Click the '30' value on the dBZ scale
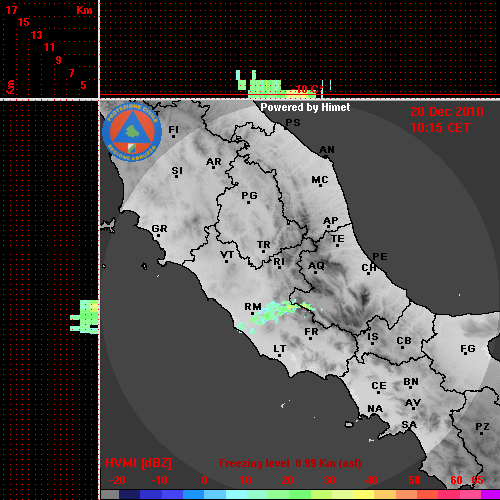The height and width of the screenshot is (500, 500). coord(329,480)
